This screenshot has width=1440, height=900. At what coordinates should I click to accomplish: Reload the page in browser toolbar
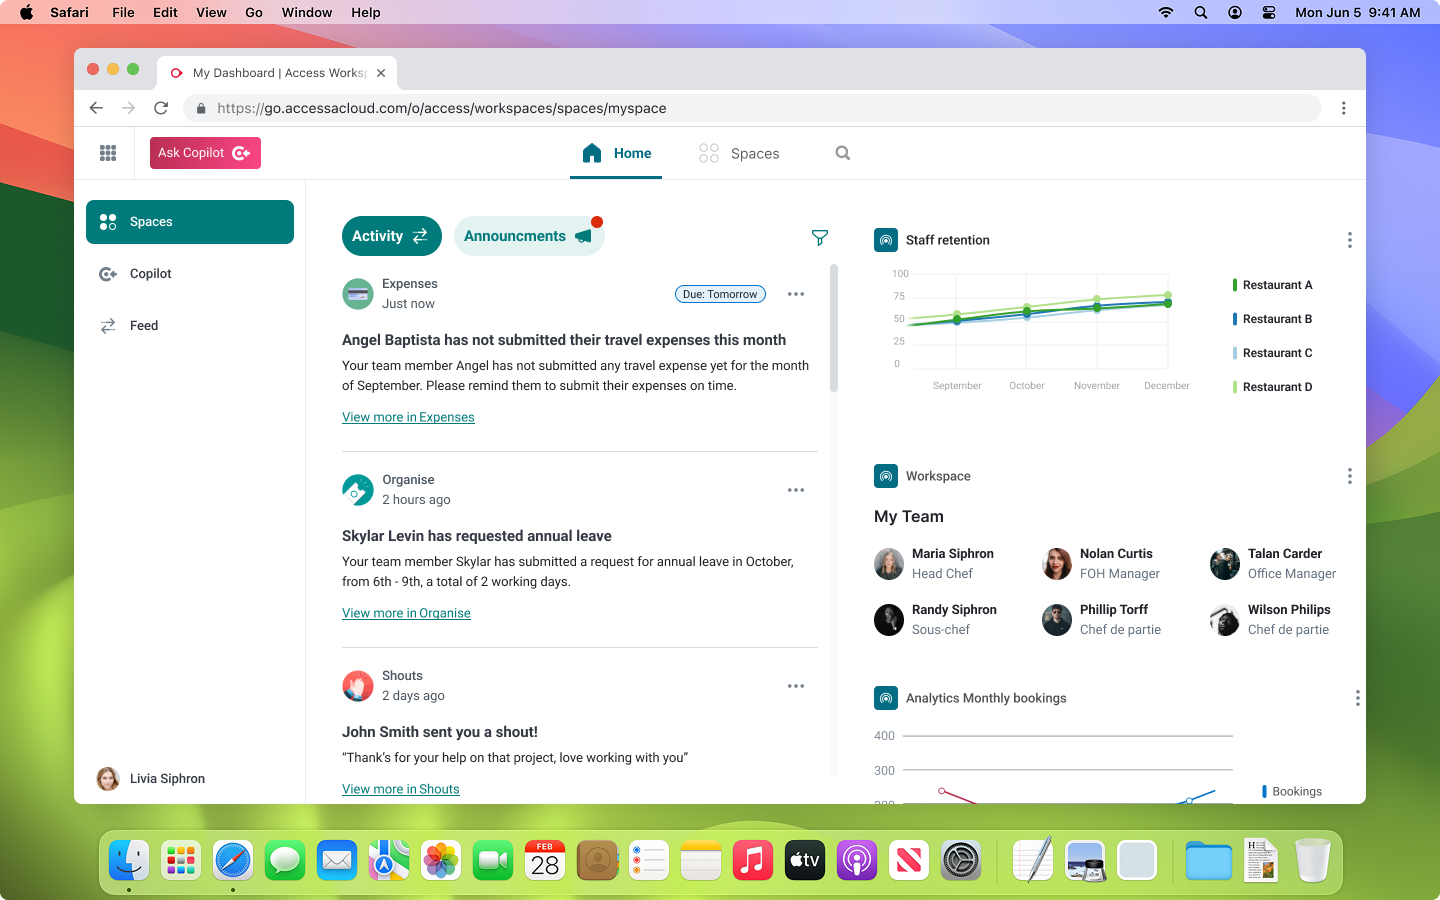pos(161,108)
